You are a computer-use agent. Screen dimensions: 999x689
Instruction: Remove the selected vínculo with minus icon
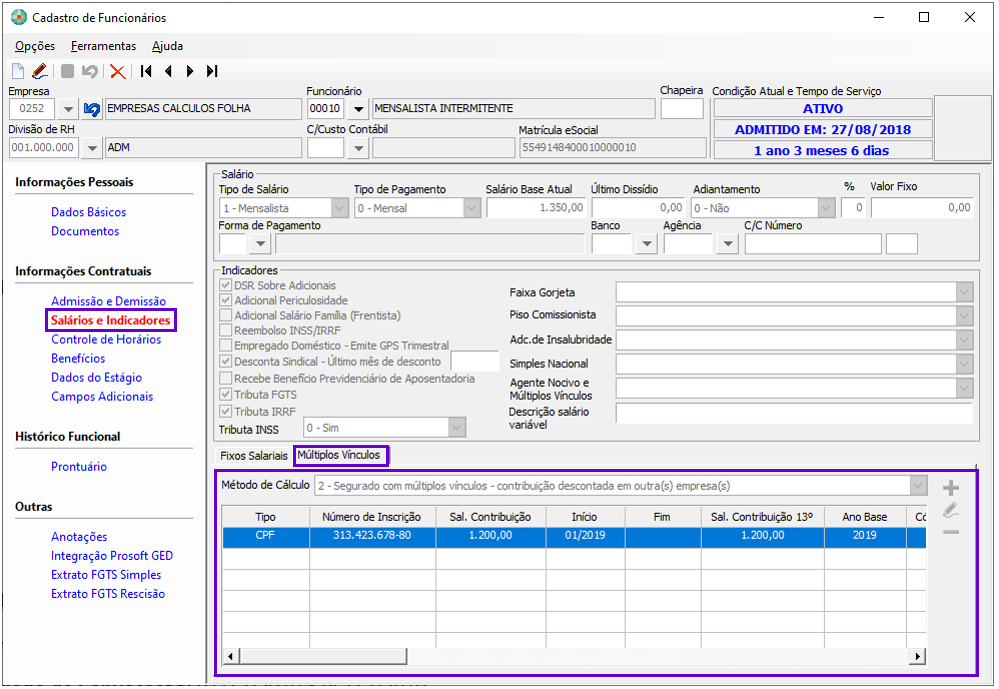951,532
